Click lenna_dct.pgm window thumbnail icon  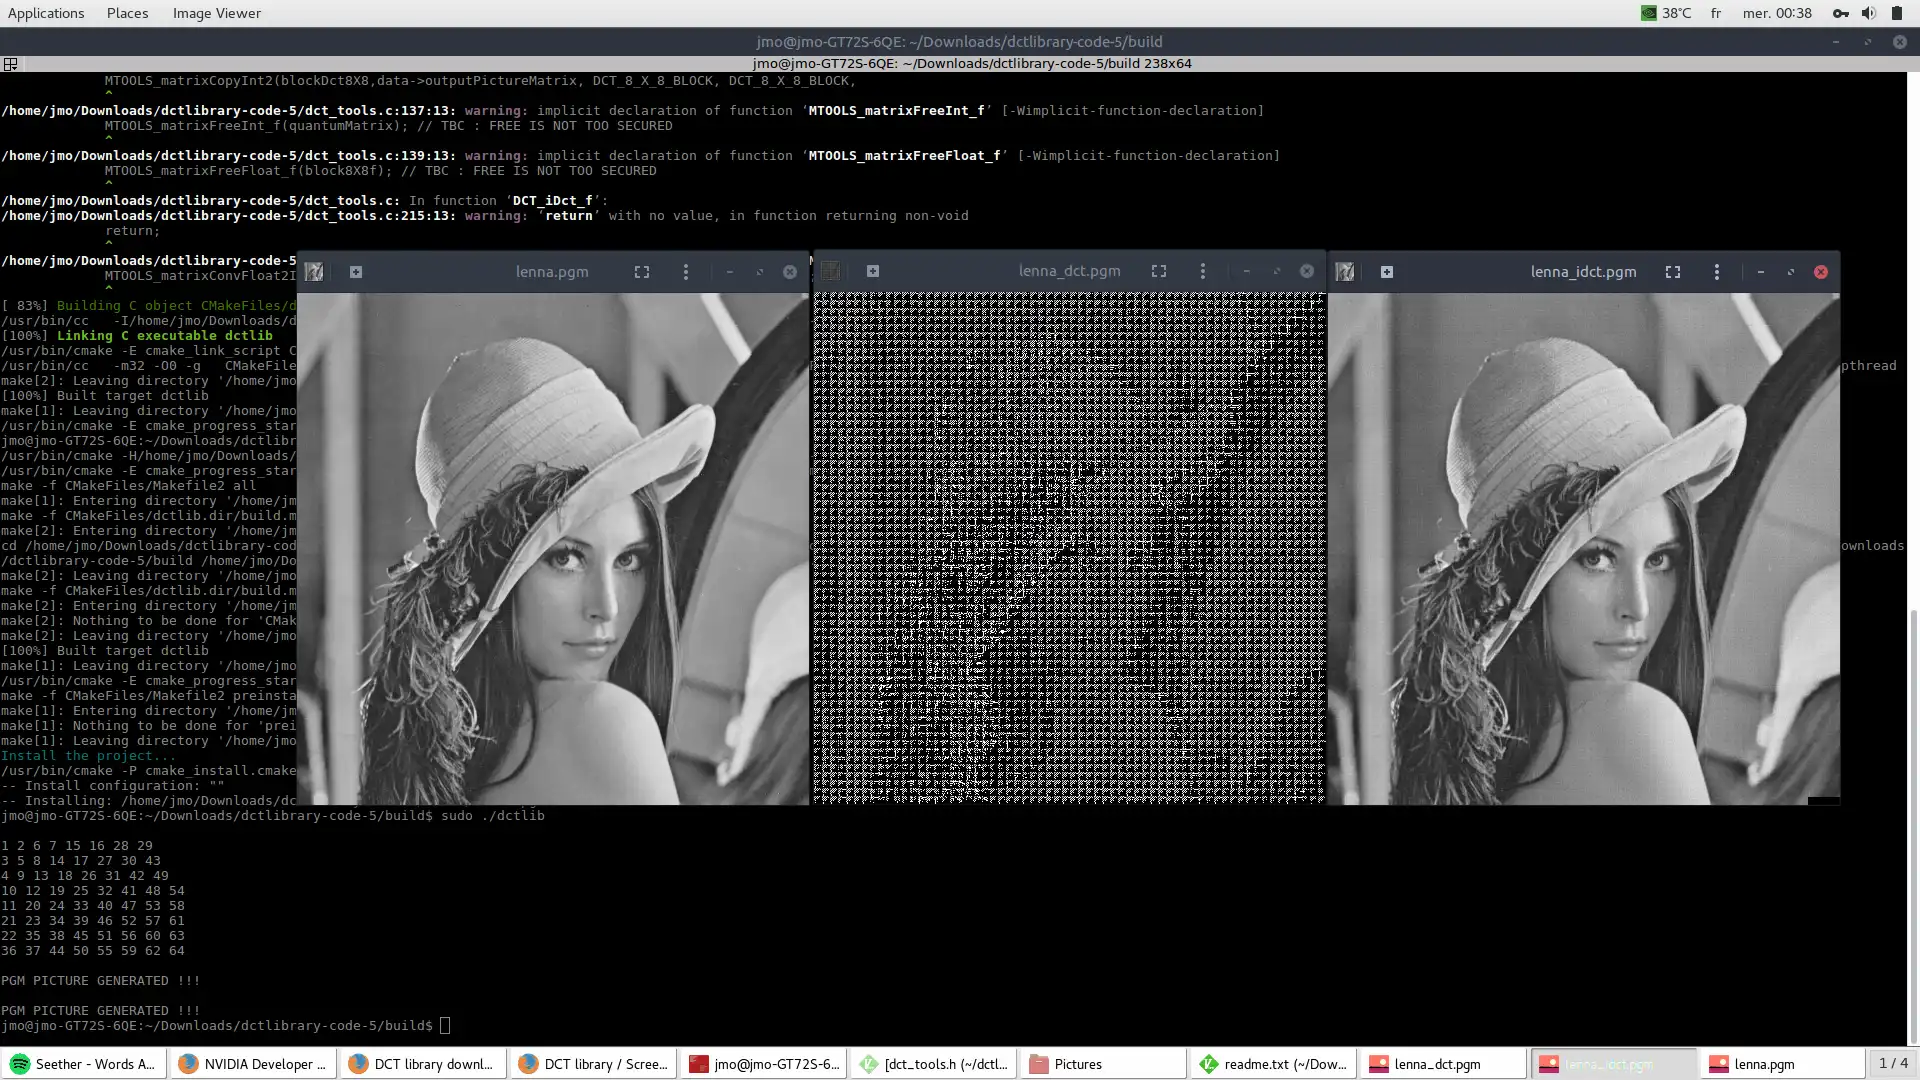[830, 271]
